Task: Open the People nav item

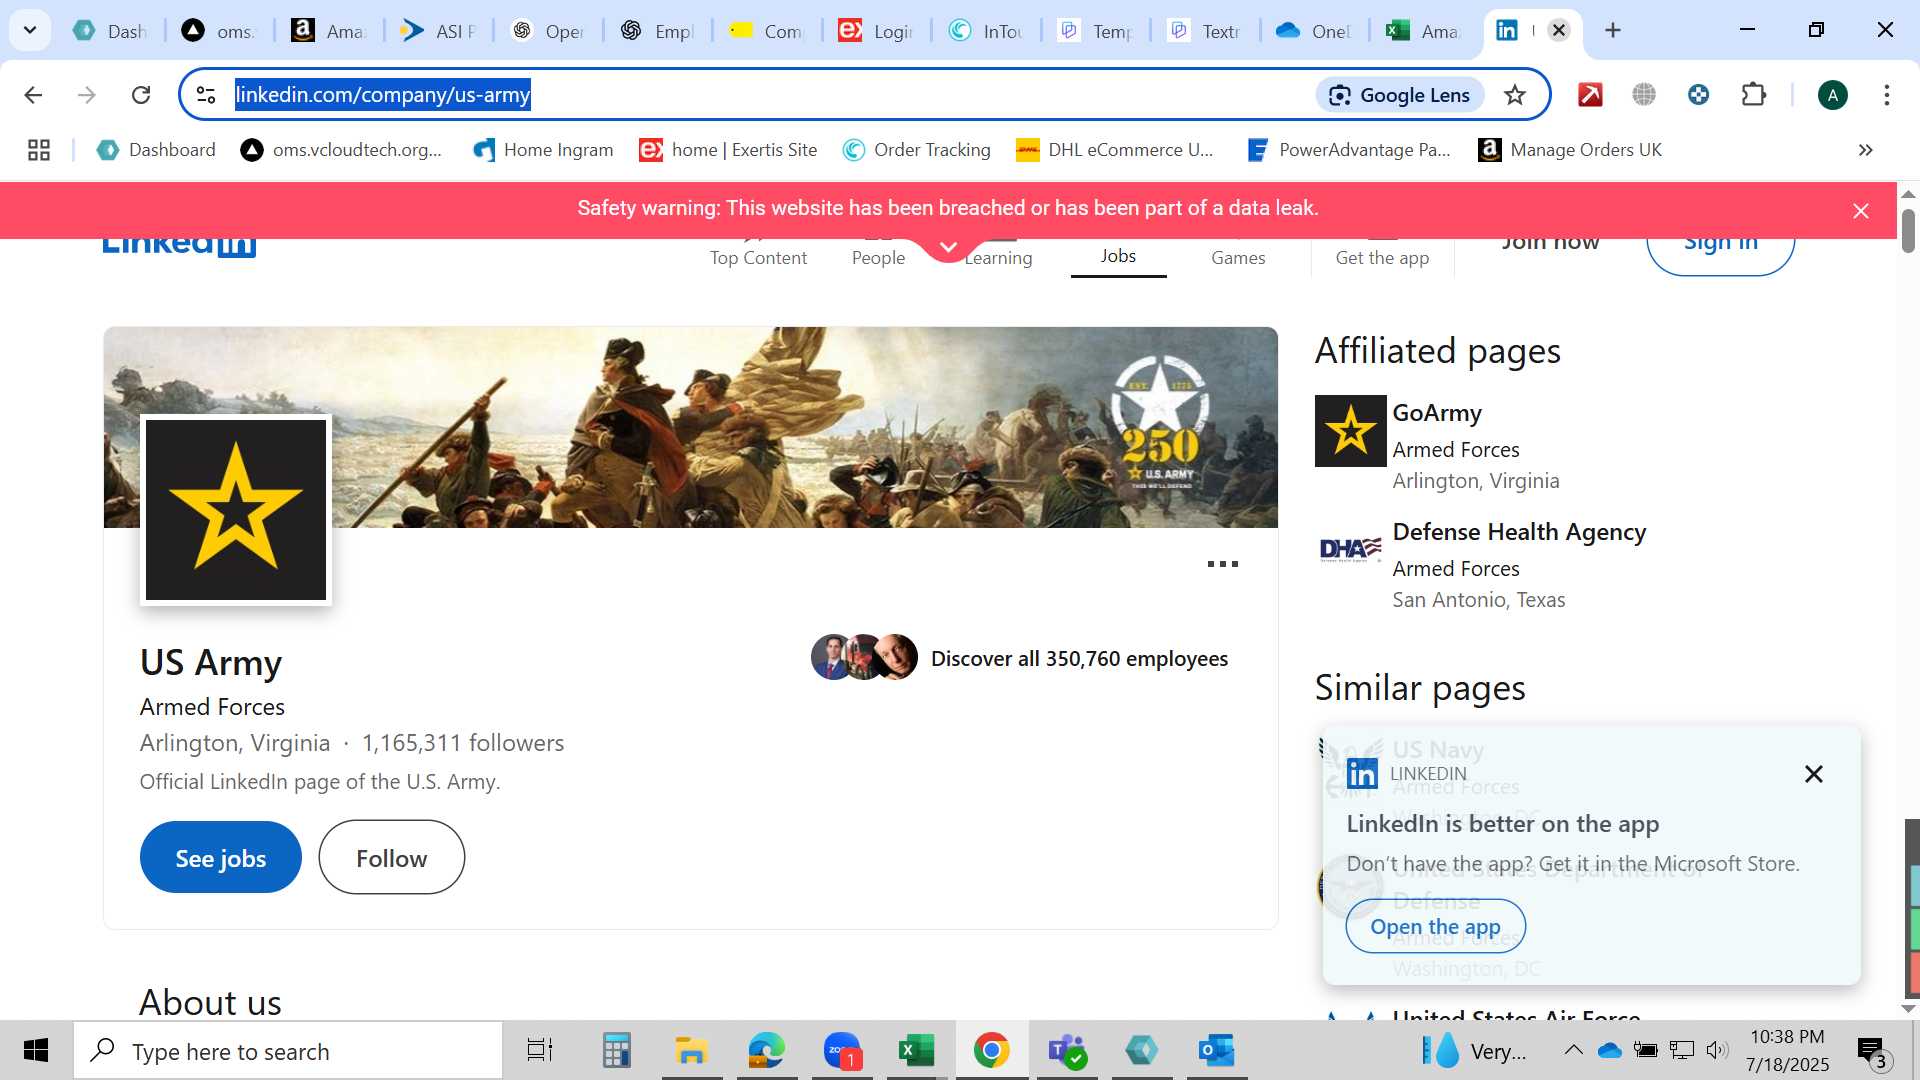Action: 878,257
